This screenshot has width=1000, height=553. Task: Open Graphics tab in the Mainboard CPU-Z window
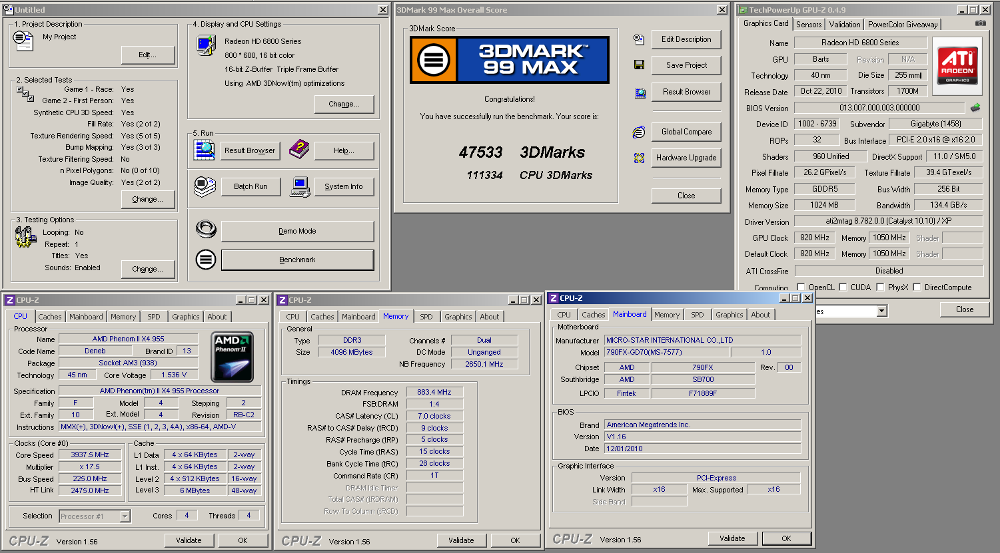(729, 314)
